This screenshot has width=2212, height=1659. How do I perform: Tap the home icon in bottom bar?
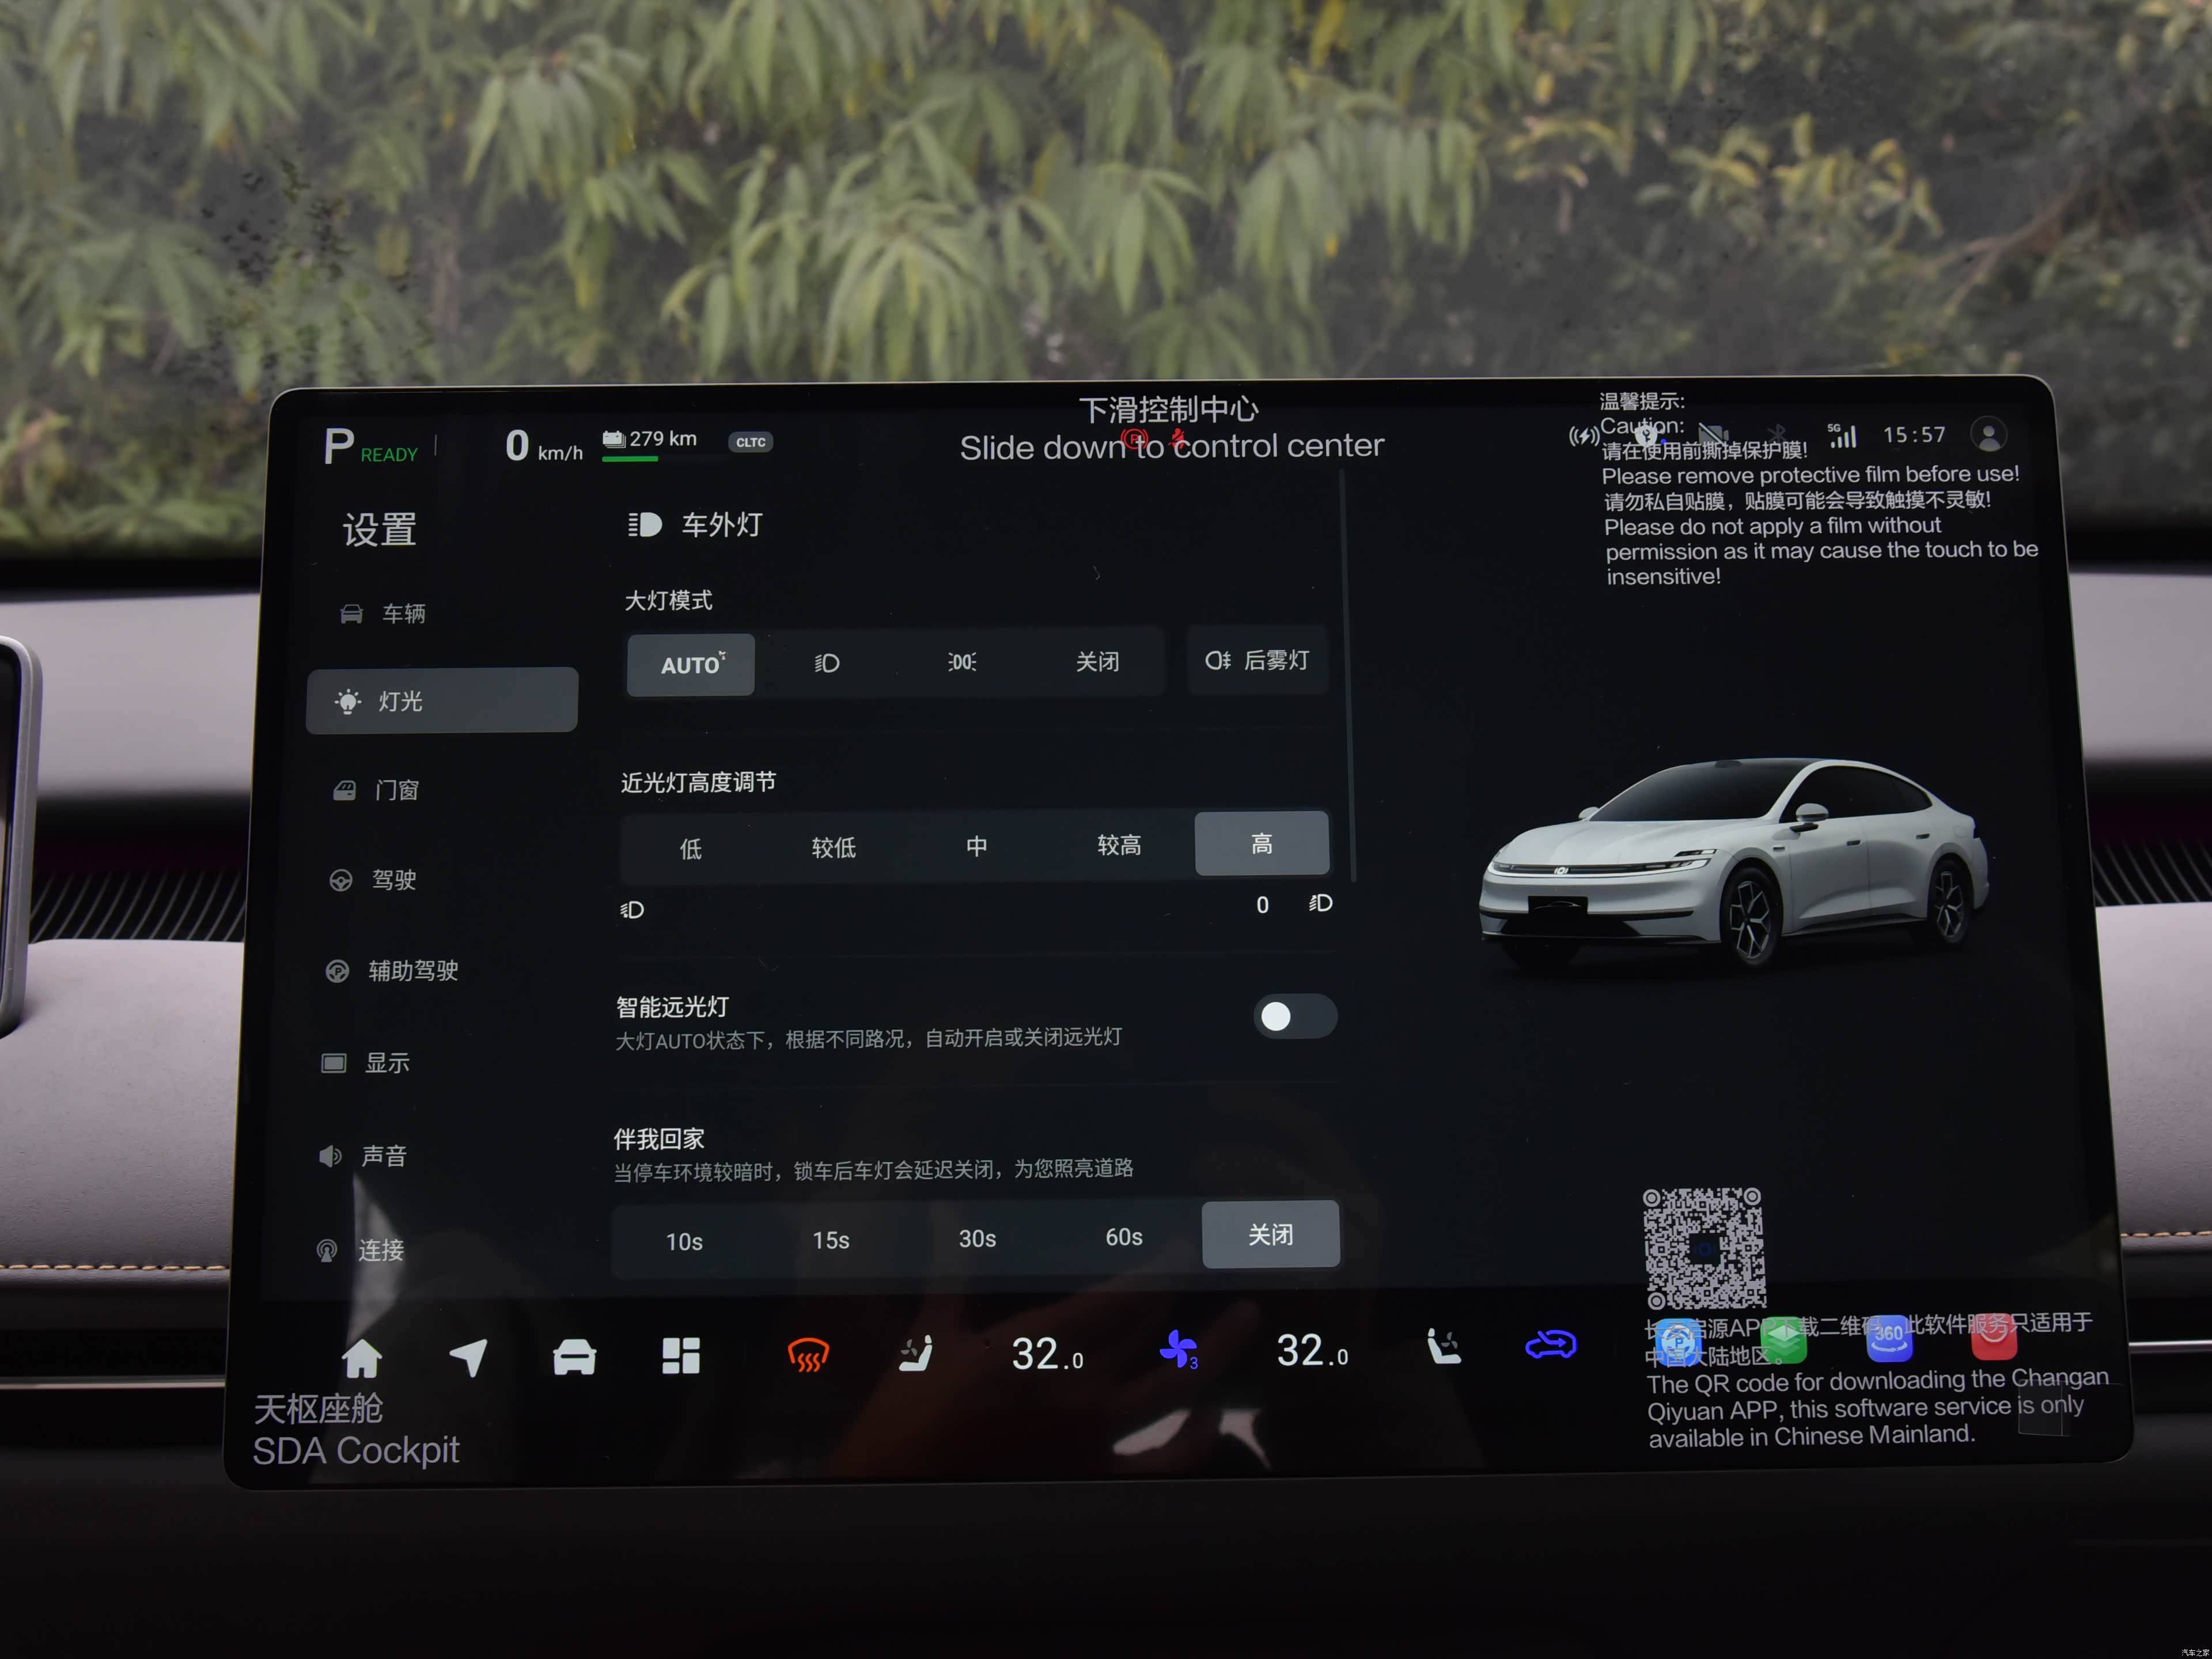[361, 1359]
